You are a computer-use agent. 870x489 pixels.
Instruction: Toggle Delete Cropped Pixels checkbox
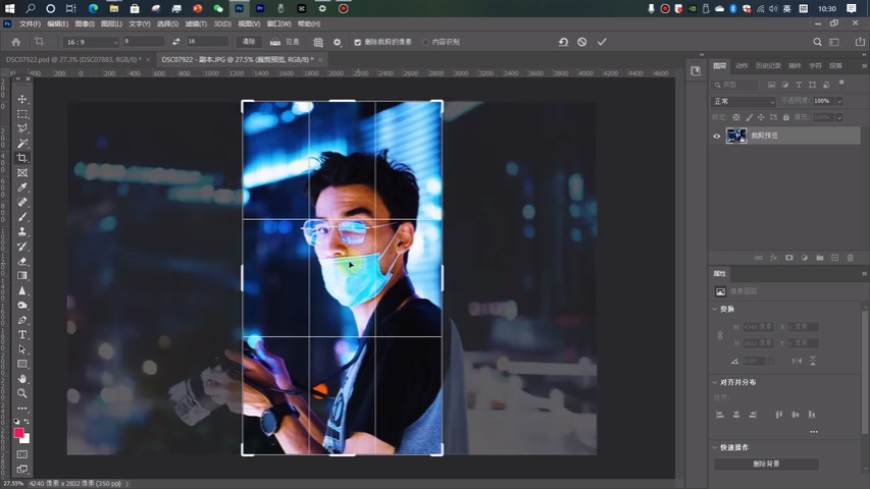(x=357, y=42)
